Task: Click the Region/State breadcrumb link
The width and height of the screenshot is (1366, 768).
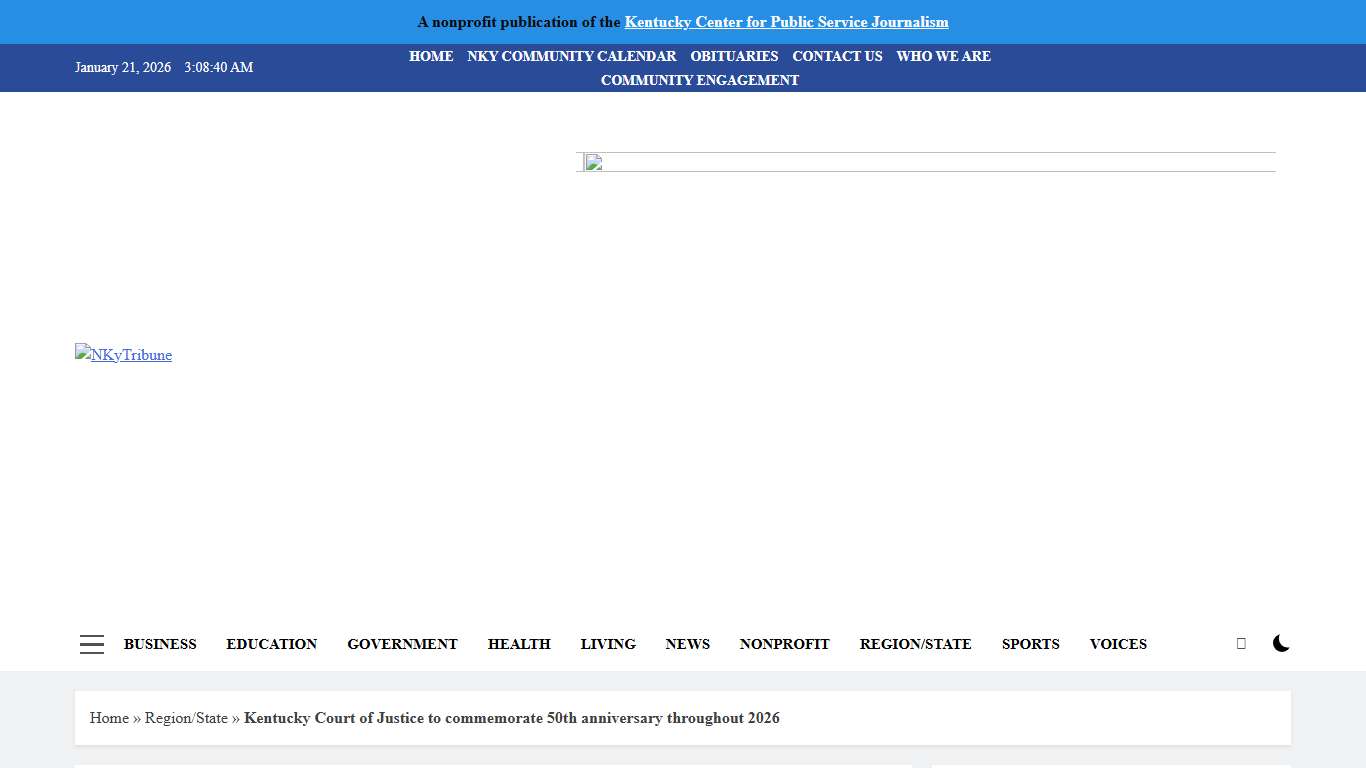Action: pos(186,718)
